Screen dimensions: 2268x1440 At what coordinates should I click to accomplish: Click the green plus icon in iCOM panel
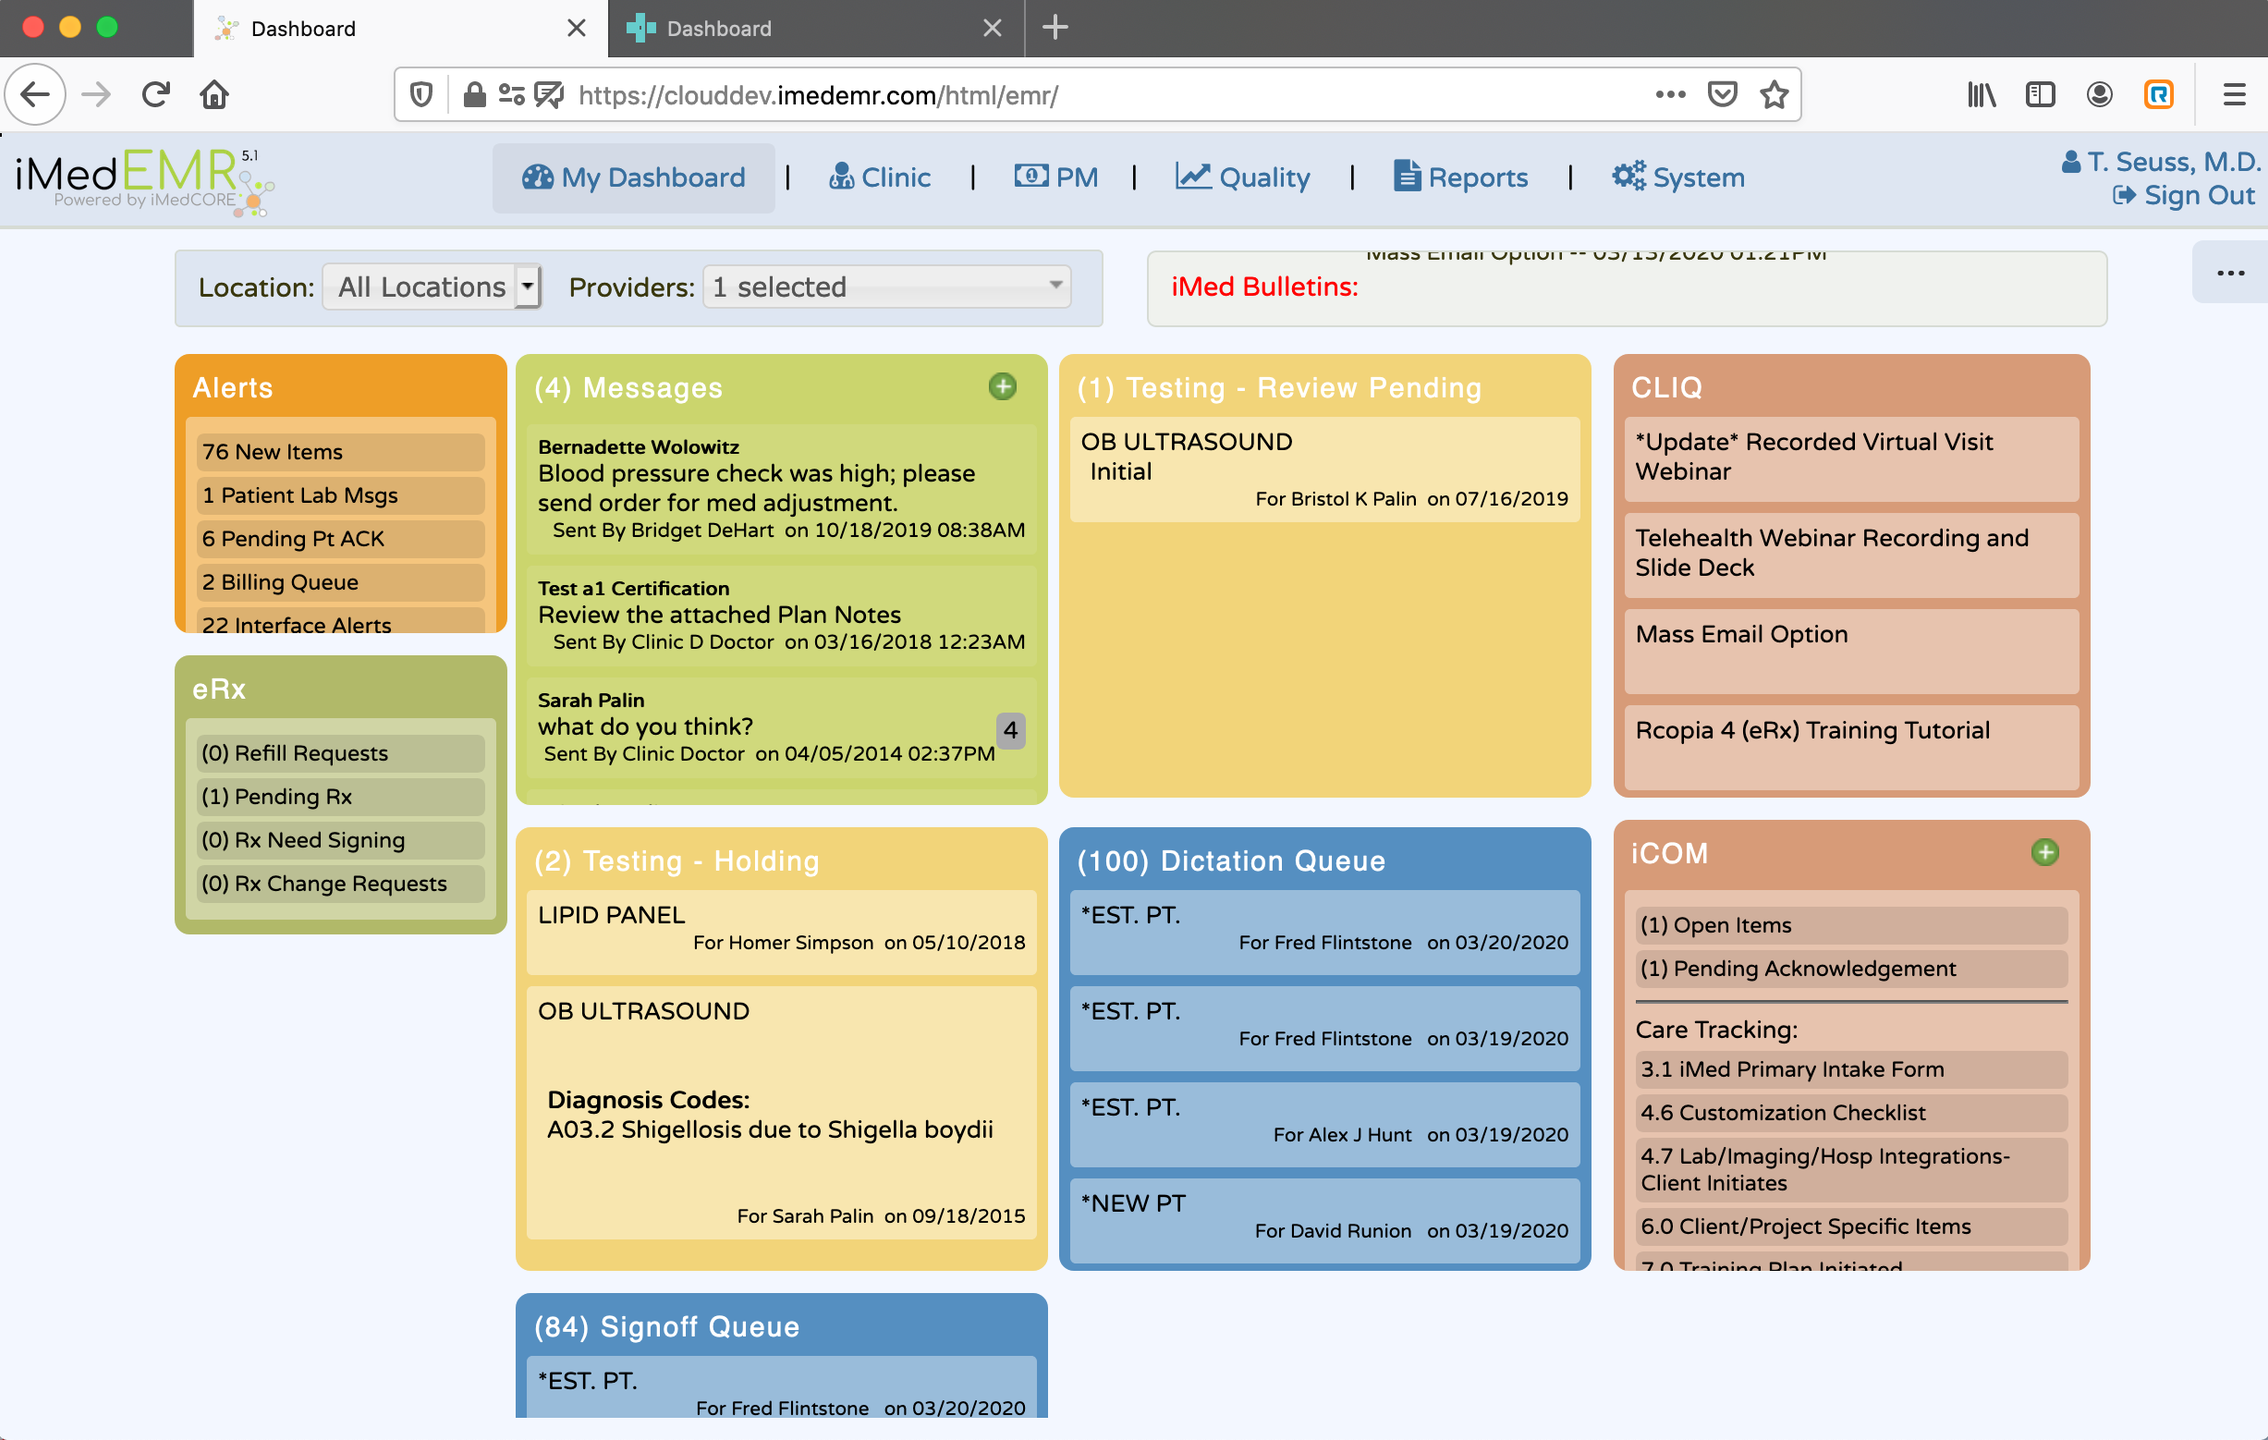(2044, 852)
